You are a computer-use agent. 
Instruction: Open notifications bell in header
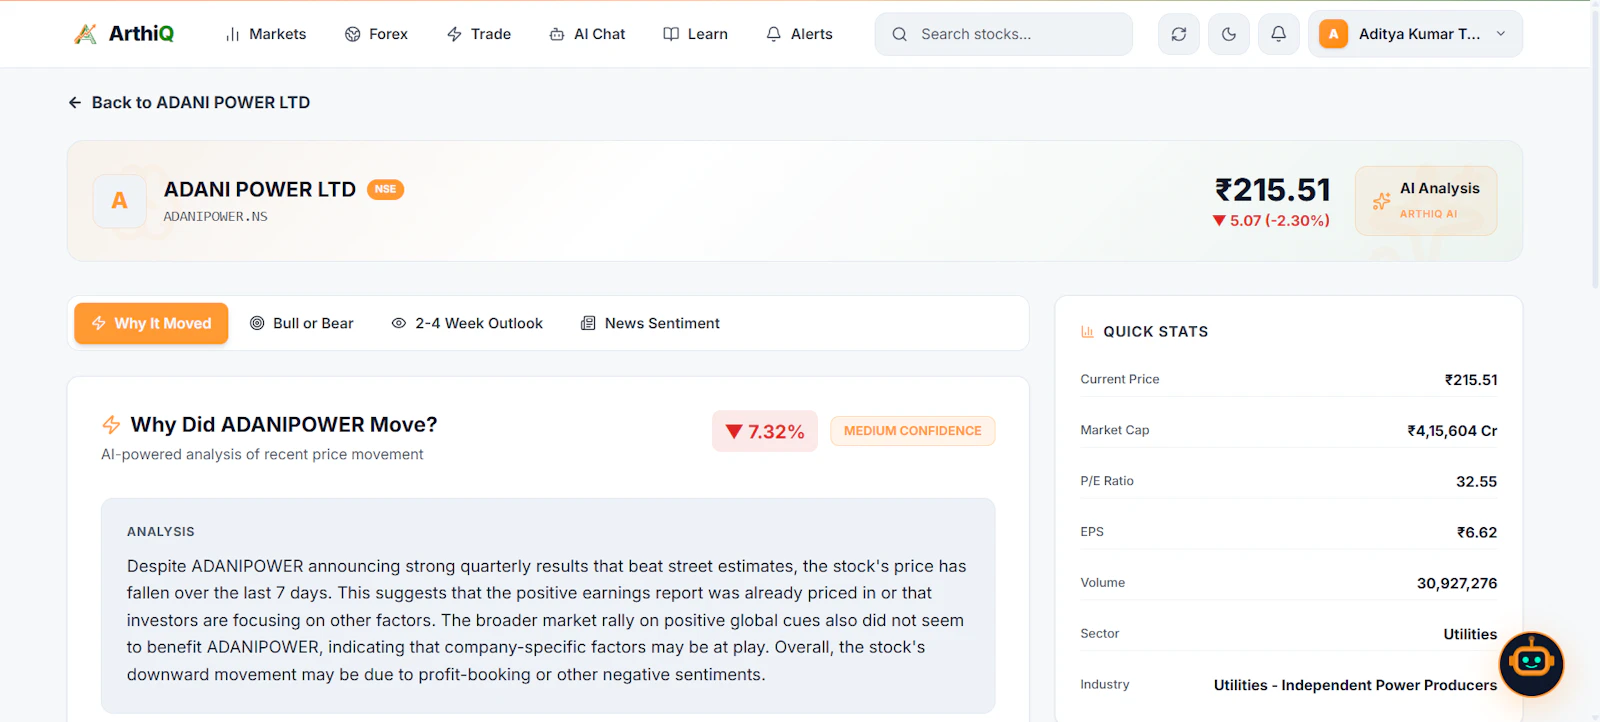[x=1279, y=34]
